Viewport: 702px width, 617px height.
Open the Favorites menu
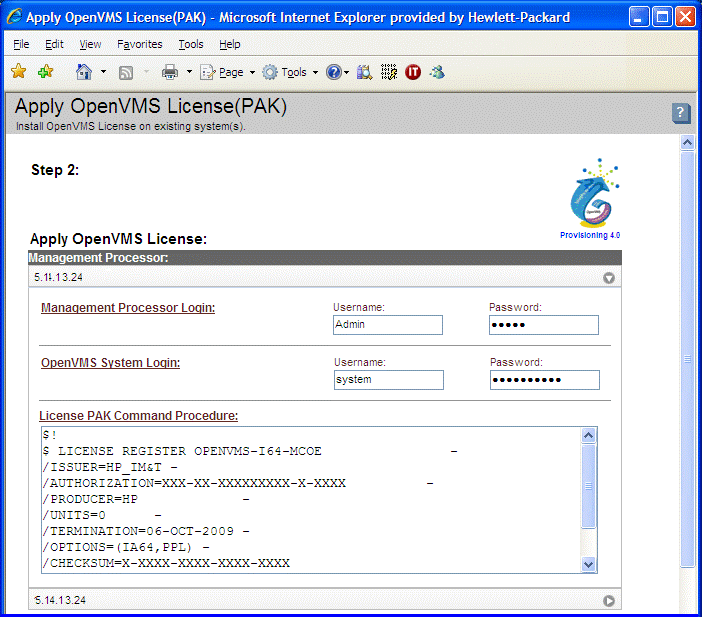pos(140,44)
